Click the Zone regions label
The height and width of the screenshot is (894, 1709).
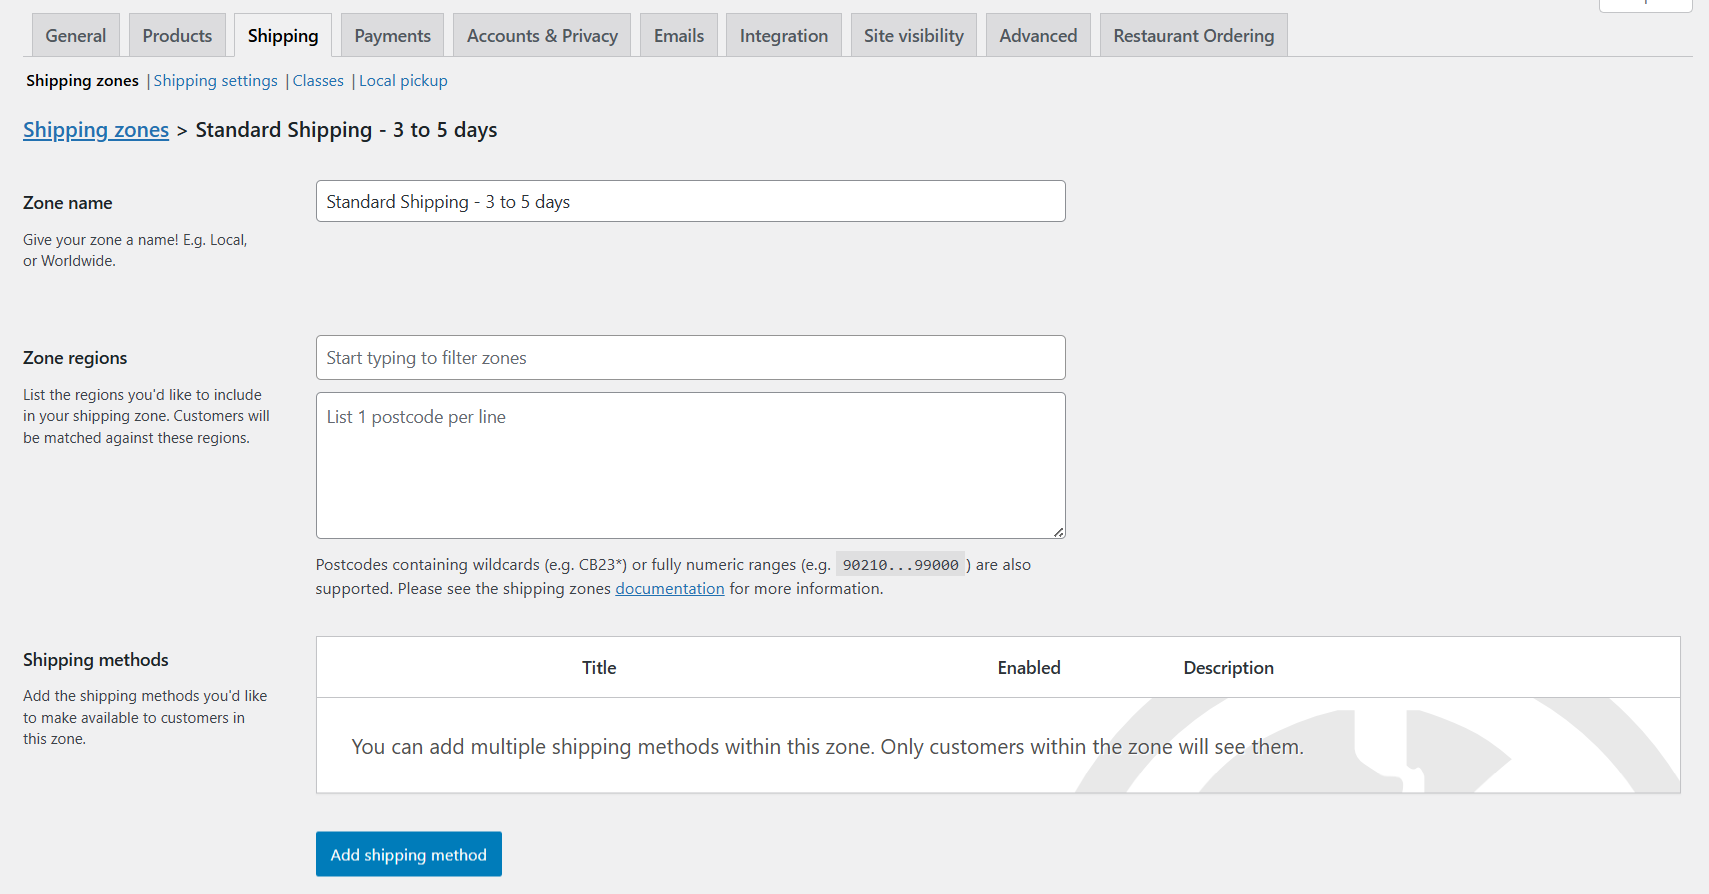(x=75, y=358)
